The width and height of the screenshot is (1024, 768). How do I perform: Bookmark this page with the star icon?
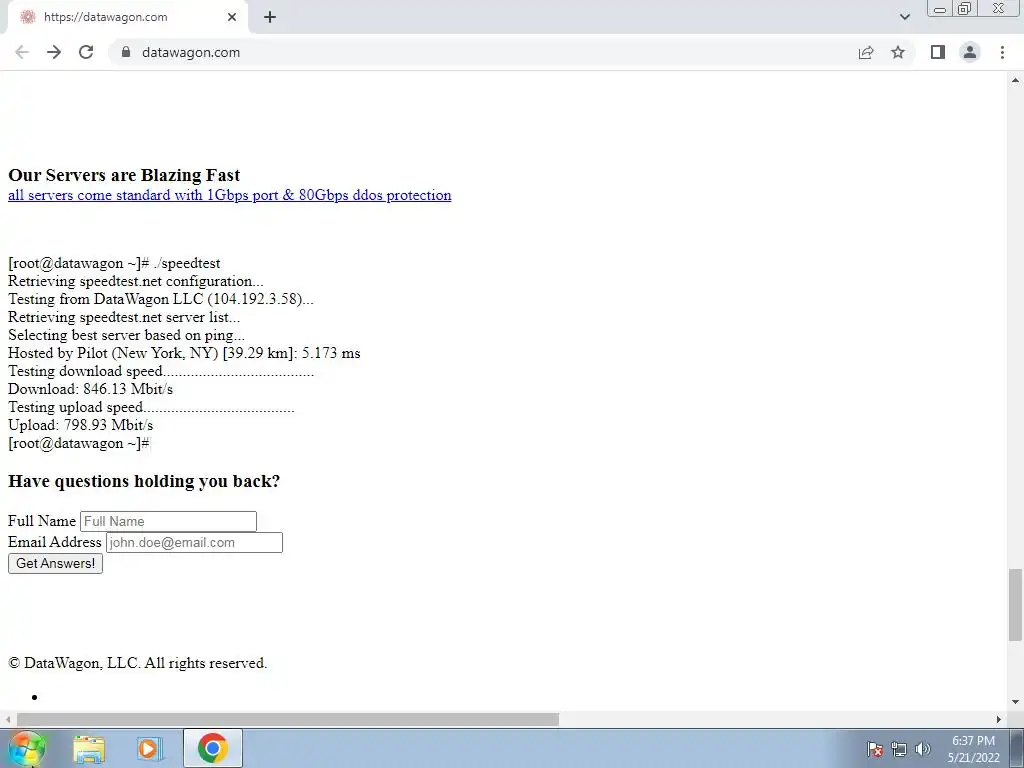(x=898, y=52)
